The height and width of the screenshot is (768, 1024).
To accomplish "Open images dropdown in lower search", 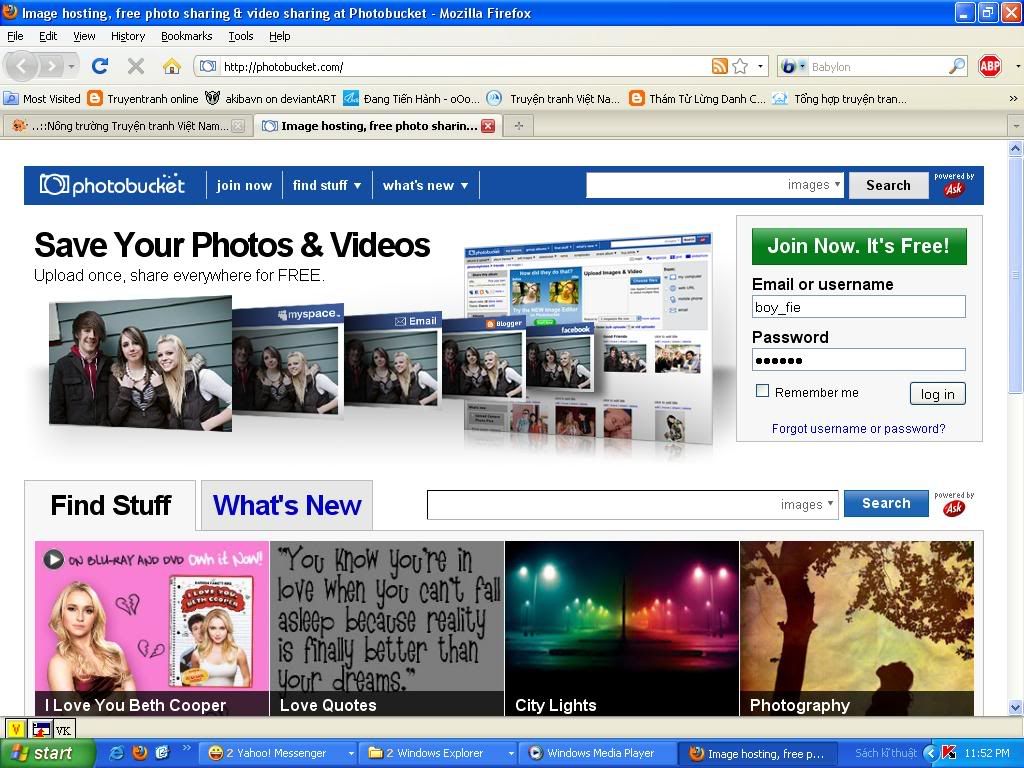I will coord(807,504).
